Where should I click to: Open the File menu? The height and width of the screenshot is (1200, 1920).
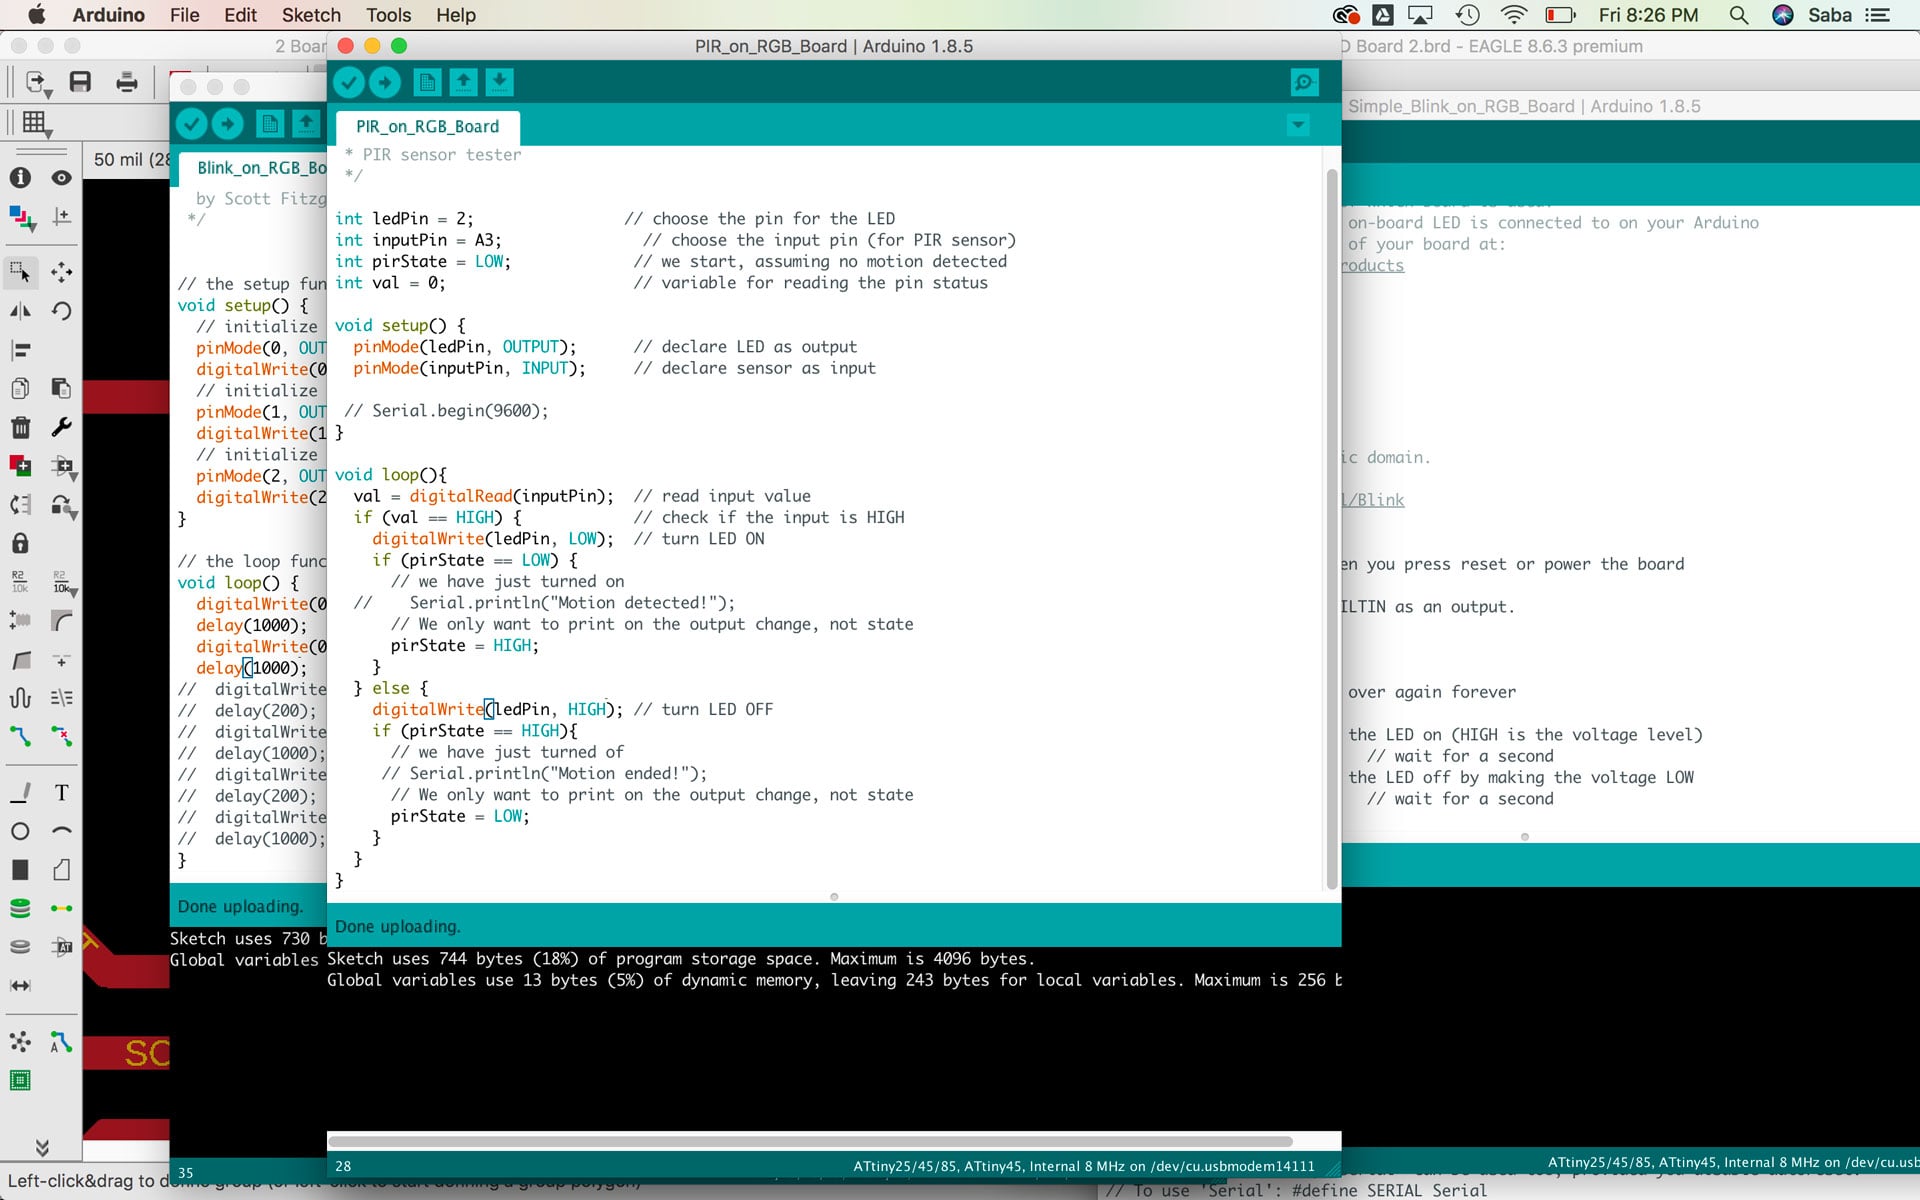(184, 15)
